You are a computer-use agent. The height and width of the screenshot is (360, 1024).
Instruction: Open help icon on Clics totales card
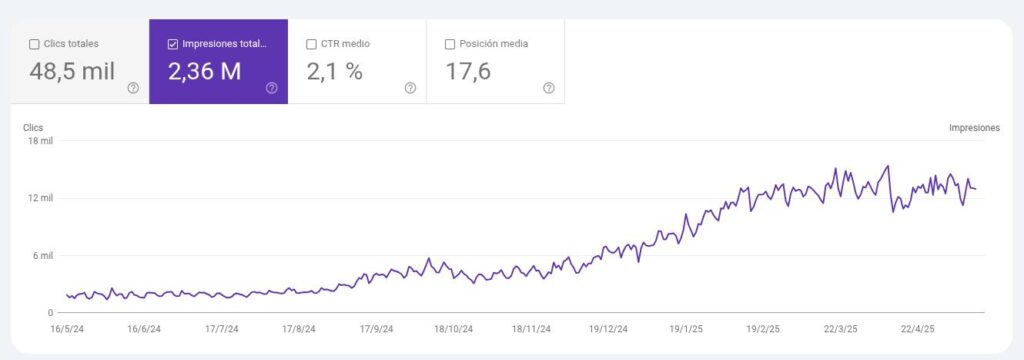click(x=133, y=88)
